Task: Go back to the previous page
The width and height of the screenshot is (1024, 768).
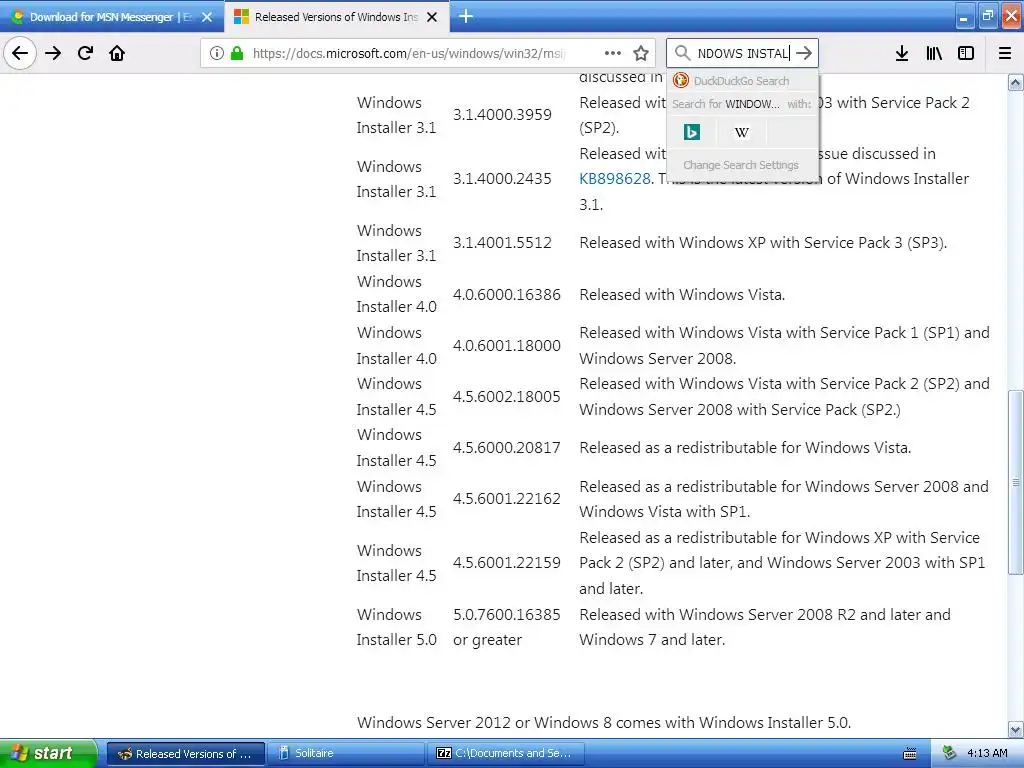Action: [20, 53]
